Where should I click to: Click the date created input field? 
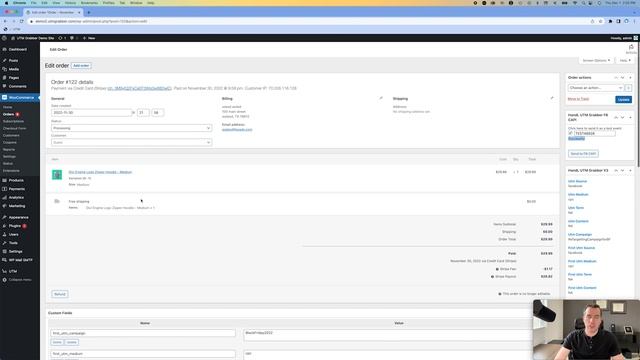91,113
